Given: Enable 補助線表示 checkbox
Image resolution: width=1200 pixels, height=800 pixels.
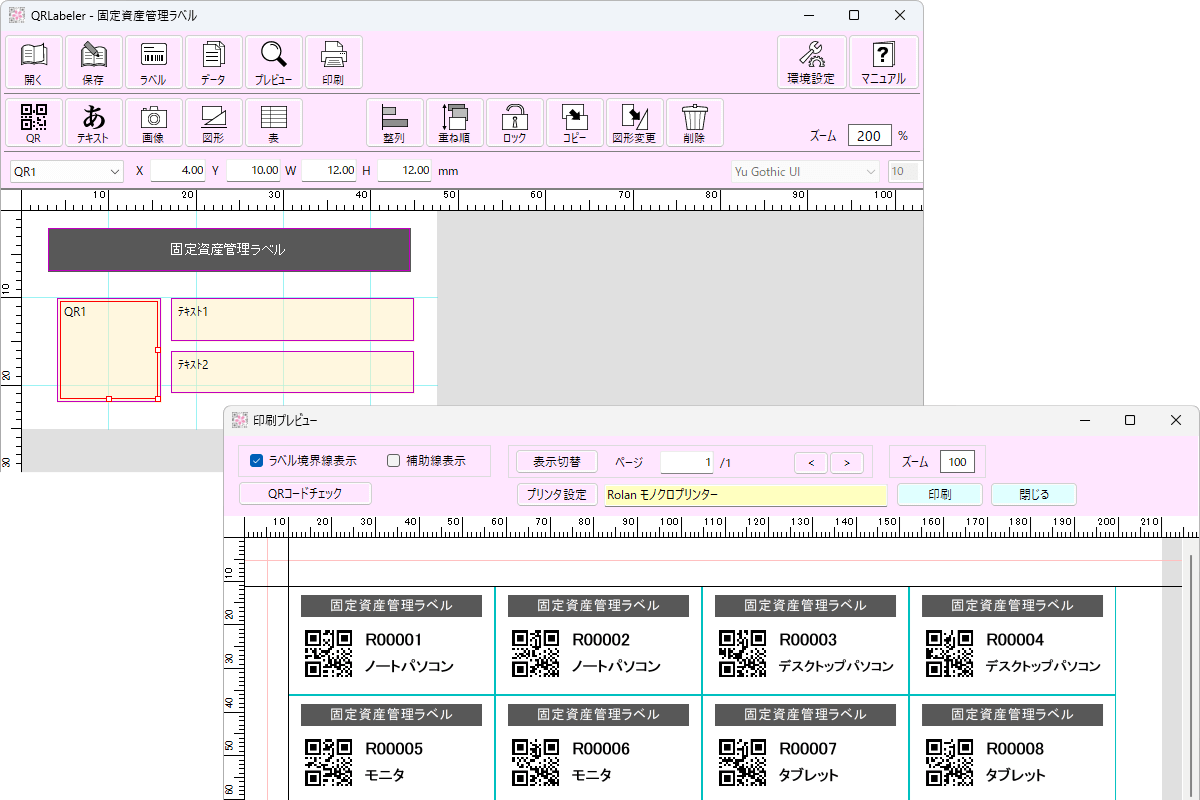Looking at the screenshot, I should point(393,461).
